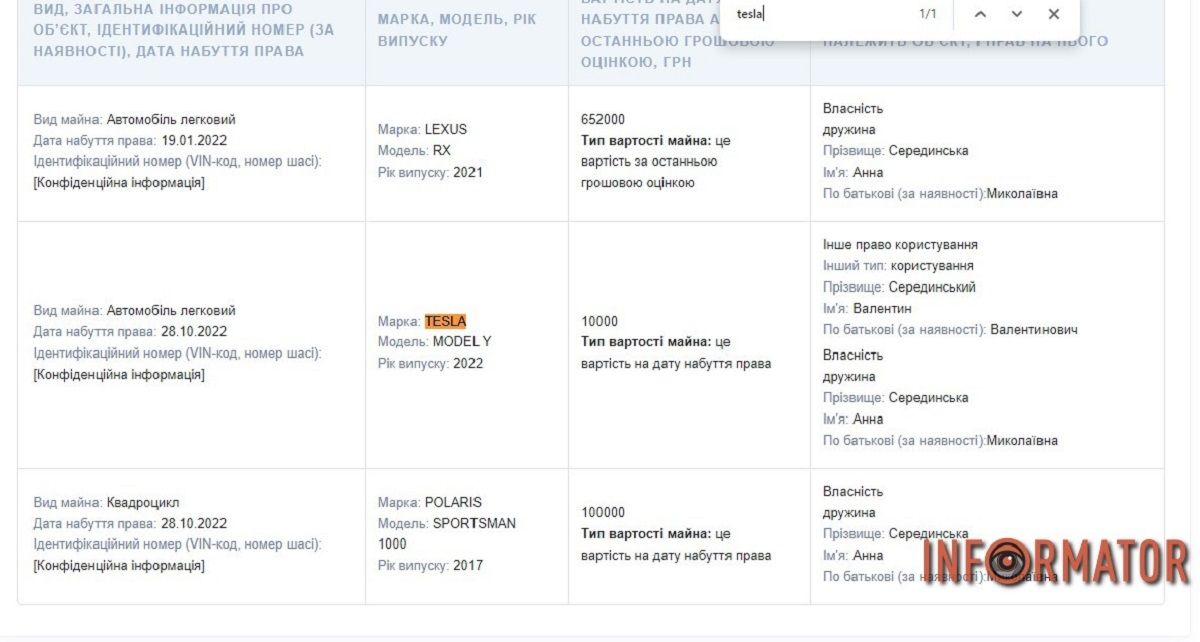
Task: Click 'Вид майна: Квадроцикл' text
Action: 107,502
